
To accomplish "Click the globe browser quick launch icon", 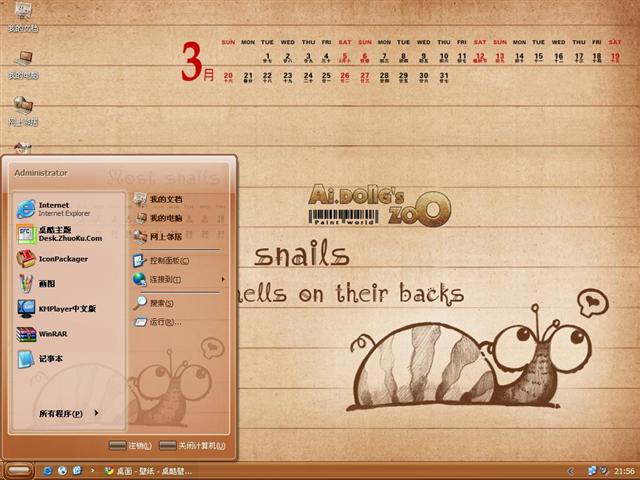I will click(62, 471).
